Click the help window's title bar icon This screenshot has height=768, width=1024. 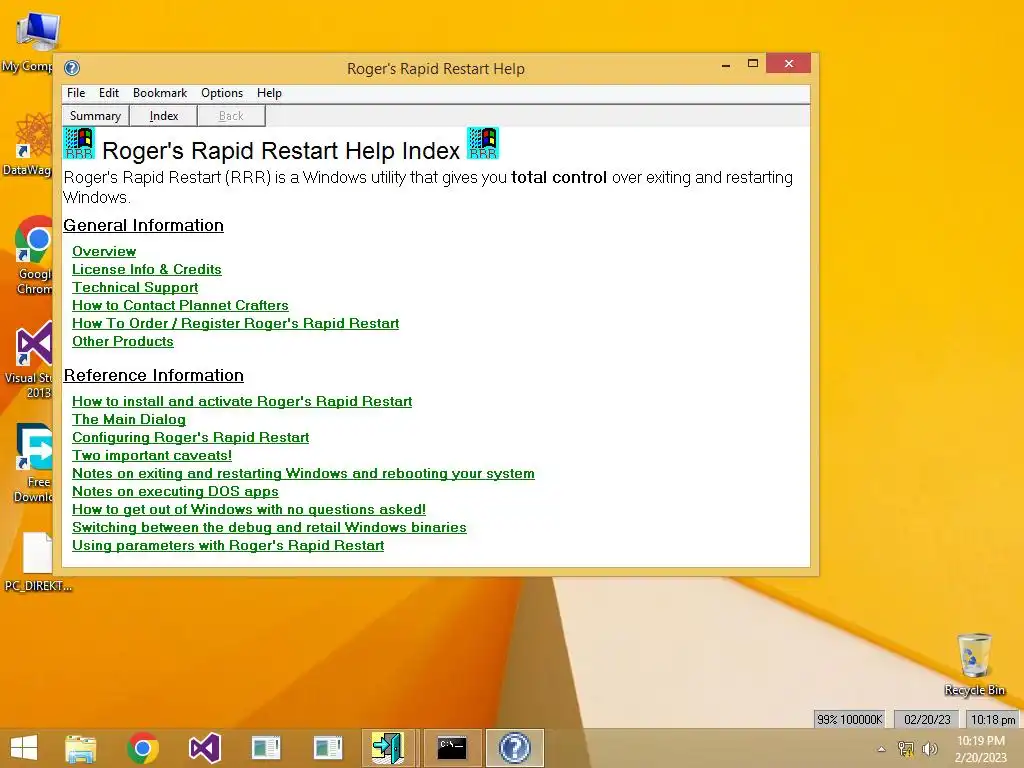click(x=72, y=68)
